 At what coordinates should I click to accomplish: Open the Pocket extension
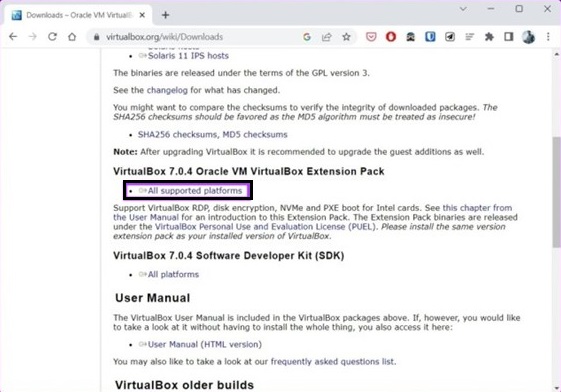click(371, 36)
